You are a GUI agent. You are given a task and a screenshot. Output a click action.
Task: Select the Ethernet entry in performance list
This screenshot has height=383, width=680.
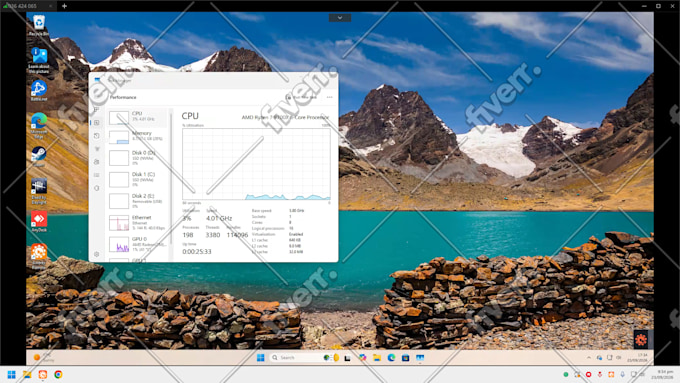click(x=137, y=222)
